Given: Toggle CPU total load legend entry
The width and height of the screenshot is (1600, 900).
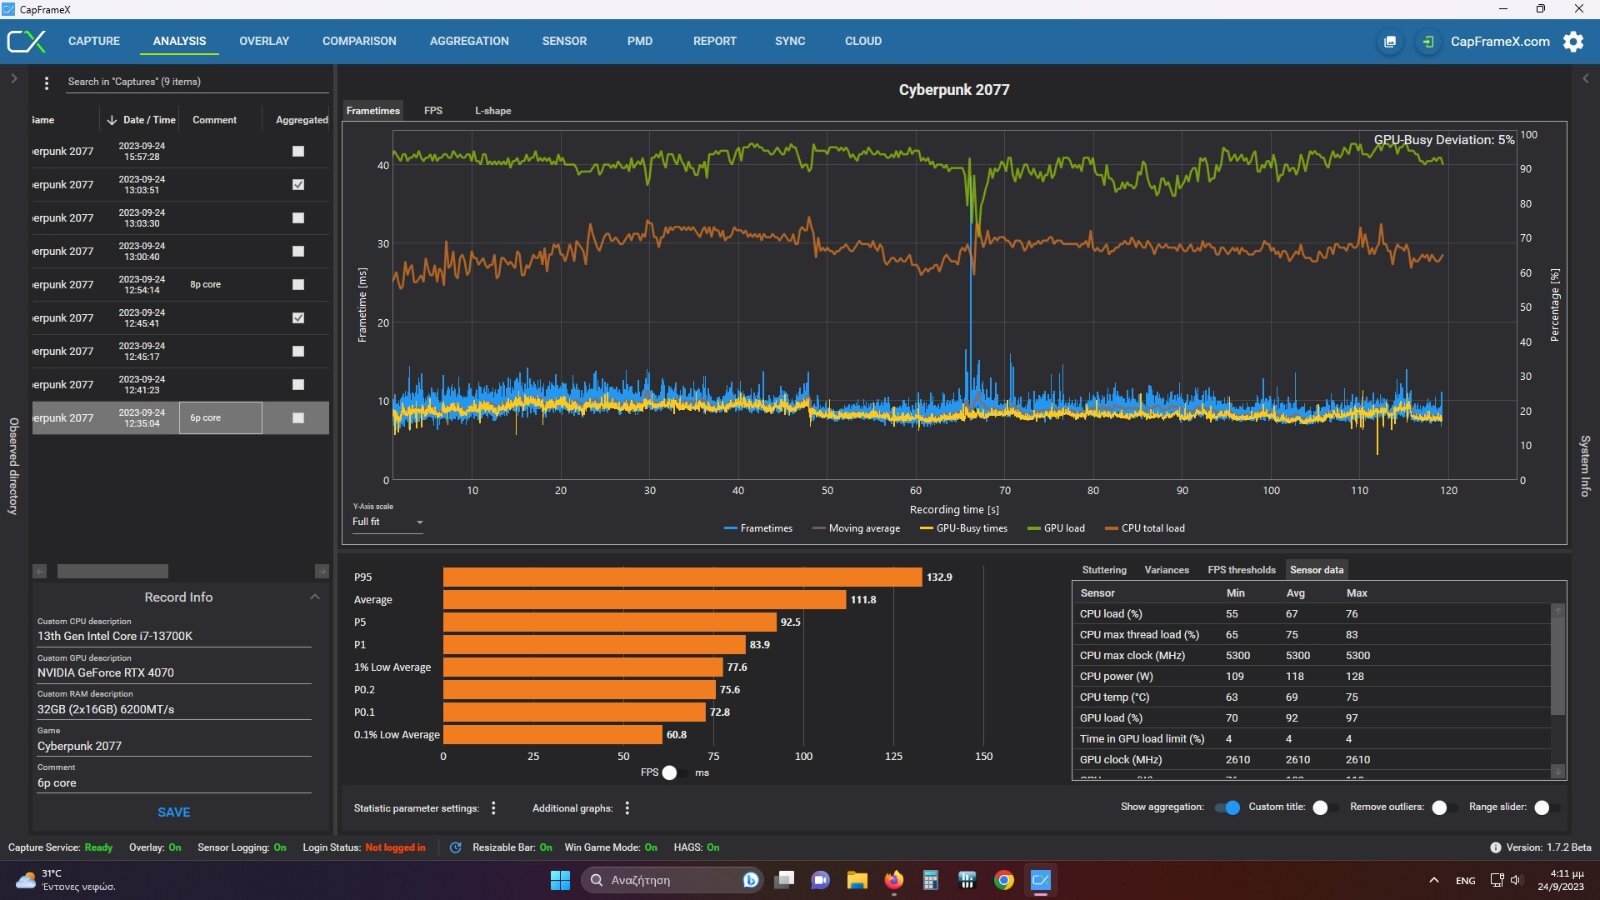Looking at the screenshot, I should pos(1145,529).
